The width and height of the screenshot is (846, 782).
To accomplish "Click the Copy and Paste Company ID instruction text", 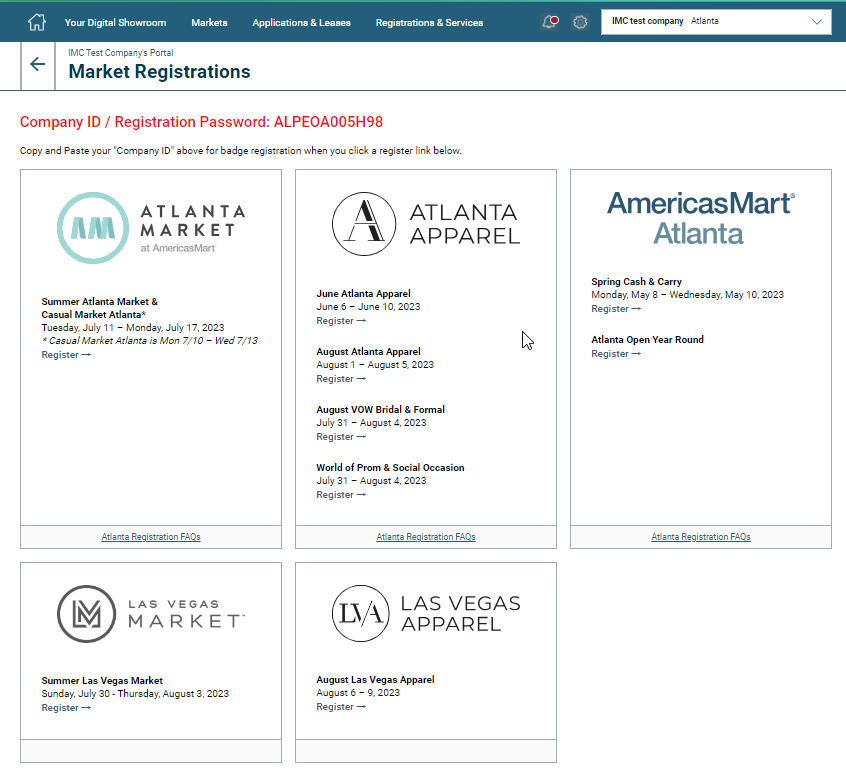I will click(241, 151).
